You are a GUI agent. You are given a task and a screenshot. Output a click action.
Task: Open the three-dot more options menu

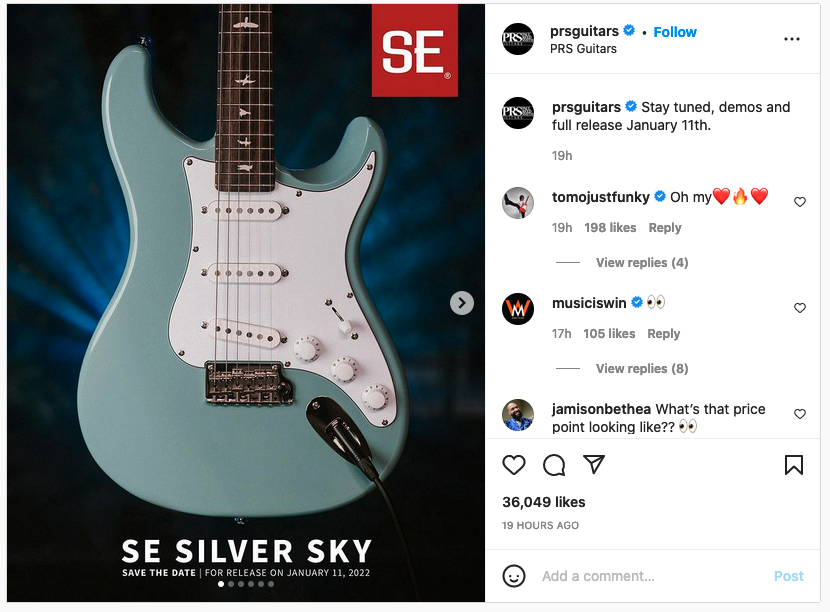click(x=792, y=39)
